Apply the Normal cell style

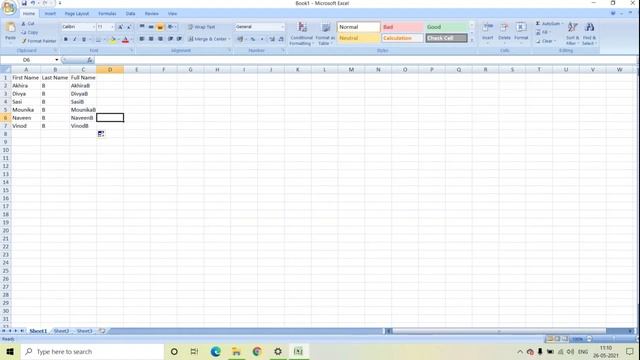pos(358,27)
